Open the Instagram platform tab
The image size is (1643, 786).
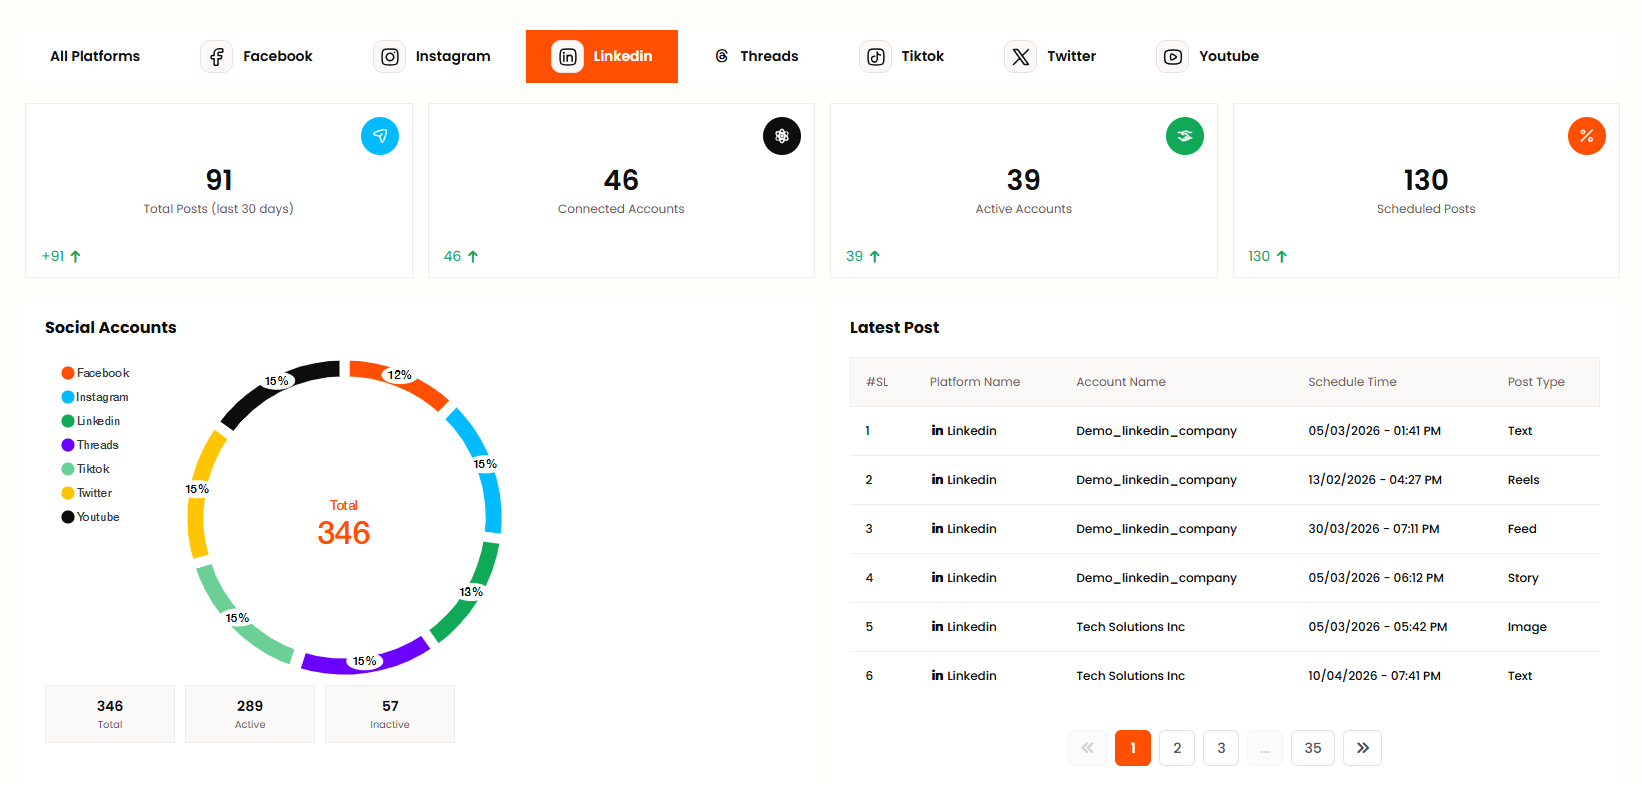[432, 56]
